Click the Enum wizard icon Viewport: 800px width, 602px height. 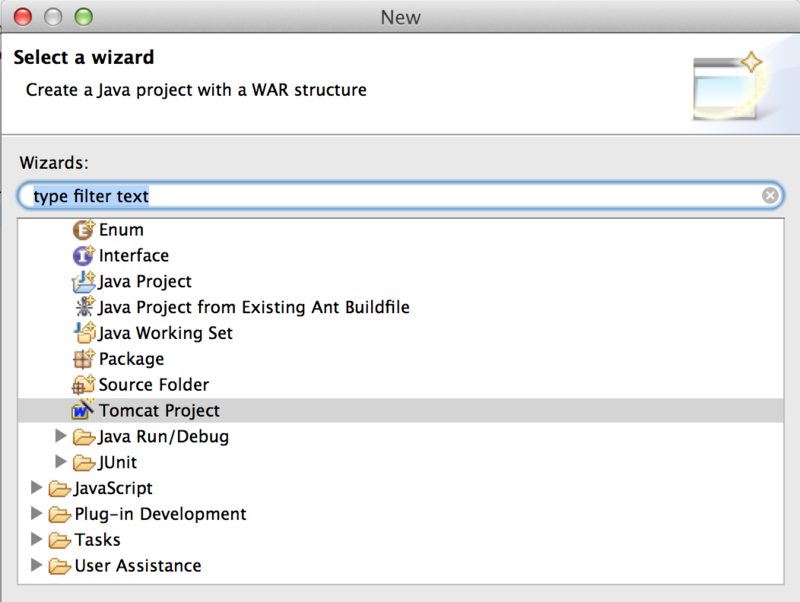pos(83,230)
